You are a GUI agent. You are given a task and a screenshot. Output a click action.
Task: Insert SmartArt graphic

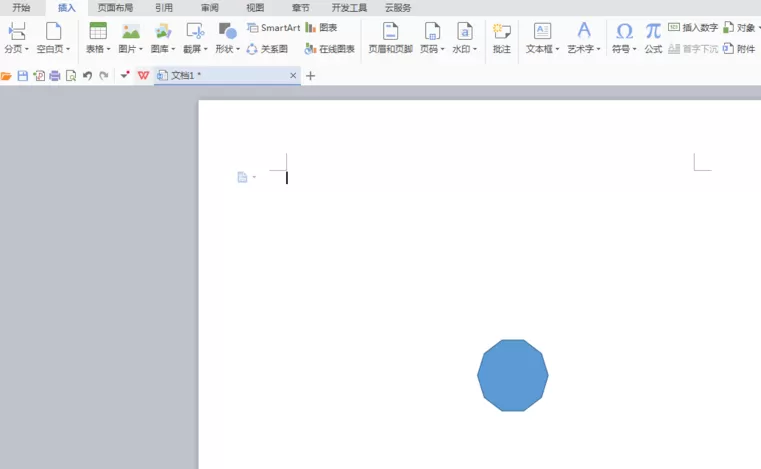pyautogui.click(x=274, y=28)
